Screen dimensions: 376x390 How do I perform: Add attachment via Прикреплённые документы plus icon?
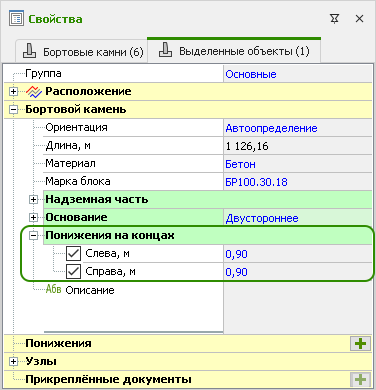coord(361,379)
